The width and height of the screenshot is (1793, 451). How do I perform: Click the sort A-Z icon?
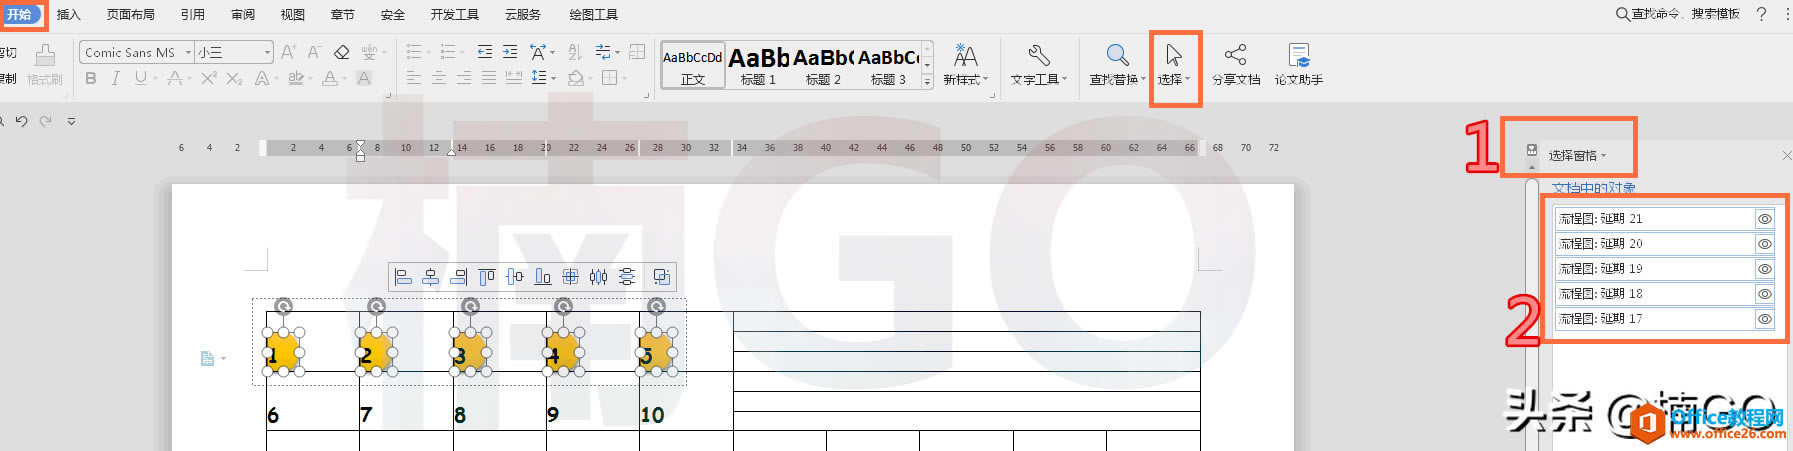tap(575, 52)
